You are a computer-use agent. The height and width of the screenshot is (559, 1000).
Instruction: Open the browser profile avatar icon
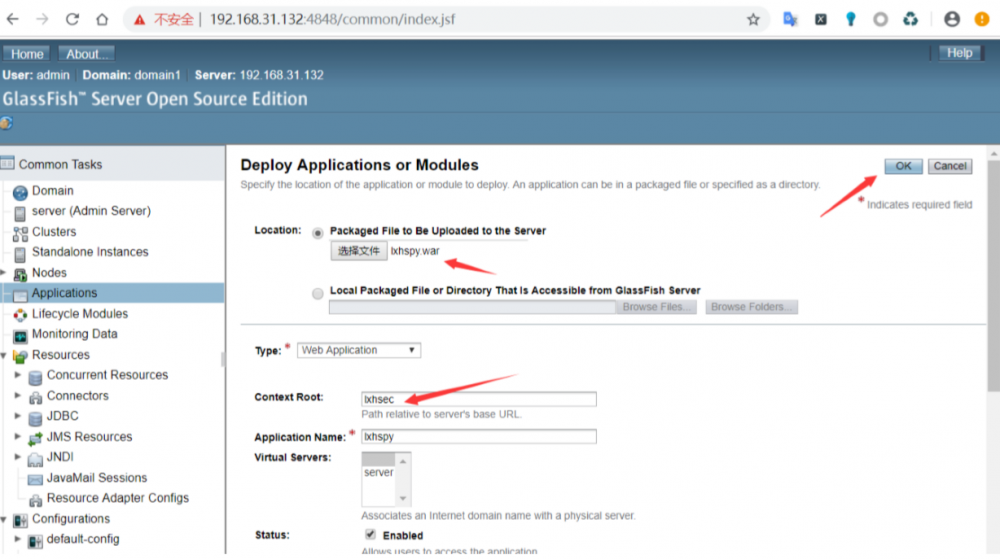pyautogui.click(x=952, y=19)
